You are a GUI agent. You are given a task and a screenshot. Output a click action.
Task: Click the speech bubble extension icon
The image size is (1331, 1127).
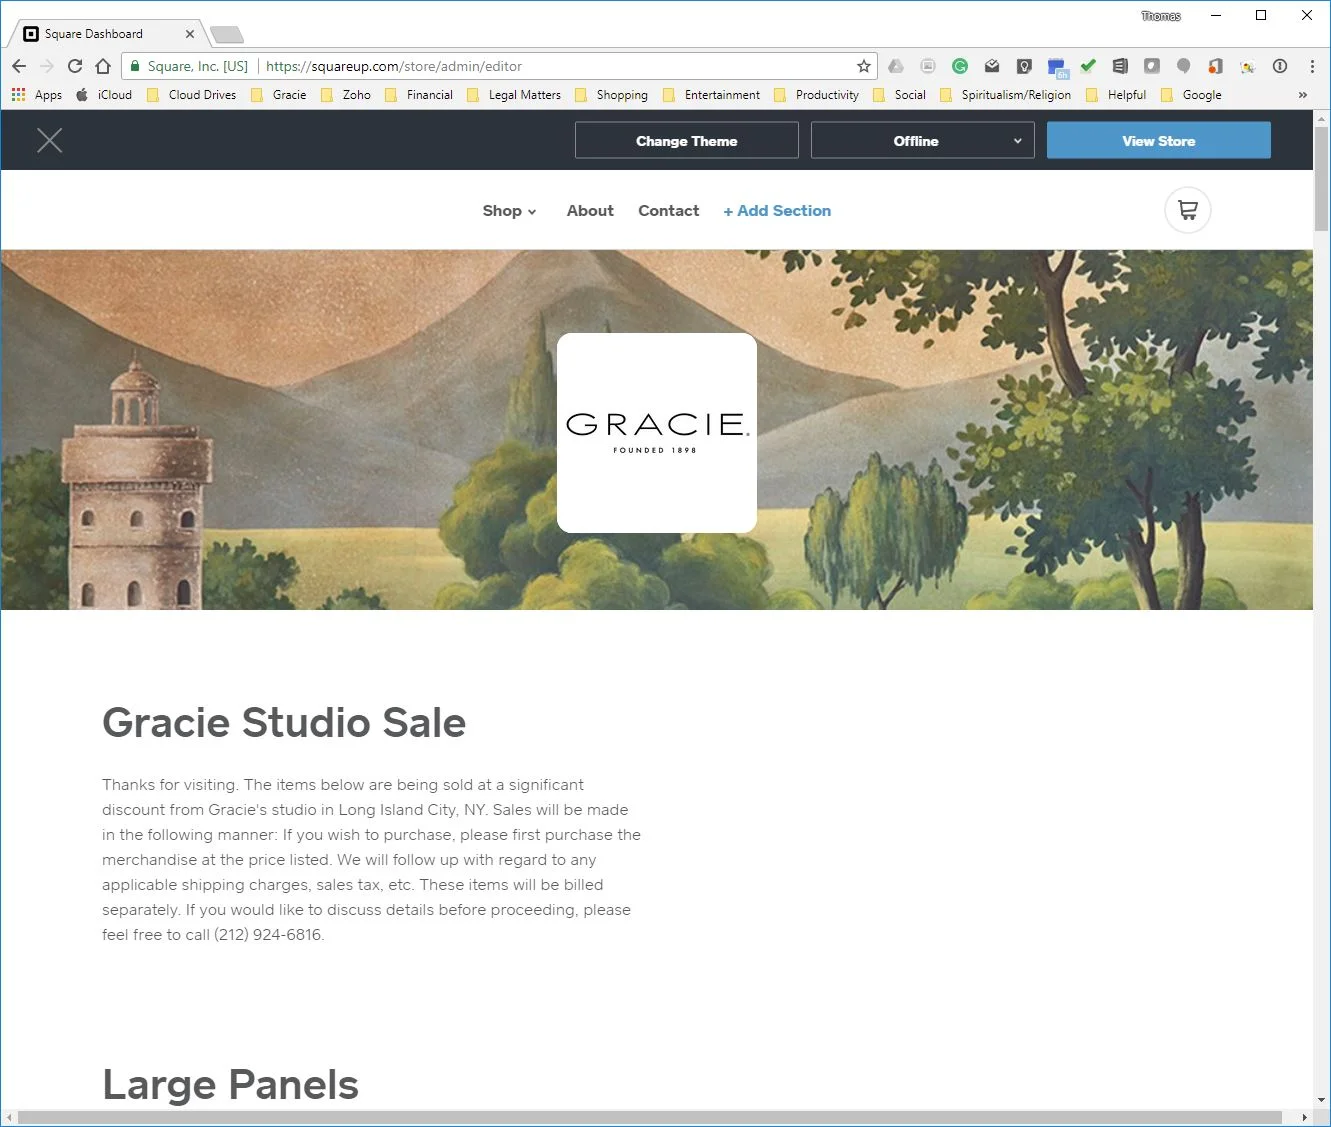tap(1184, 66)
